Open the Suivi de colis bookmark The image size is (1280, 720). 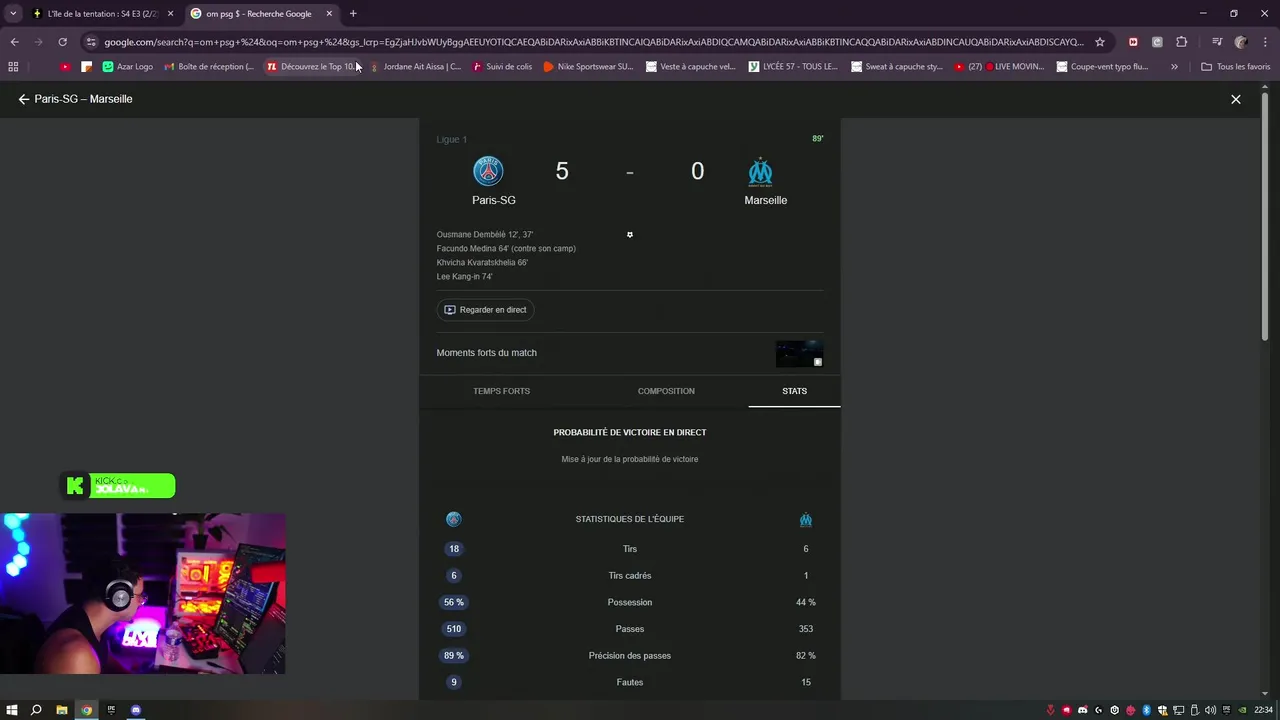502,67
